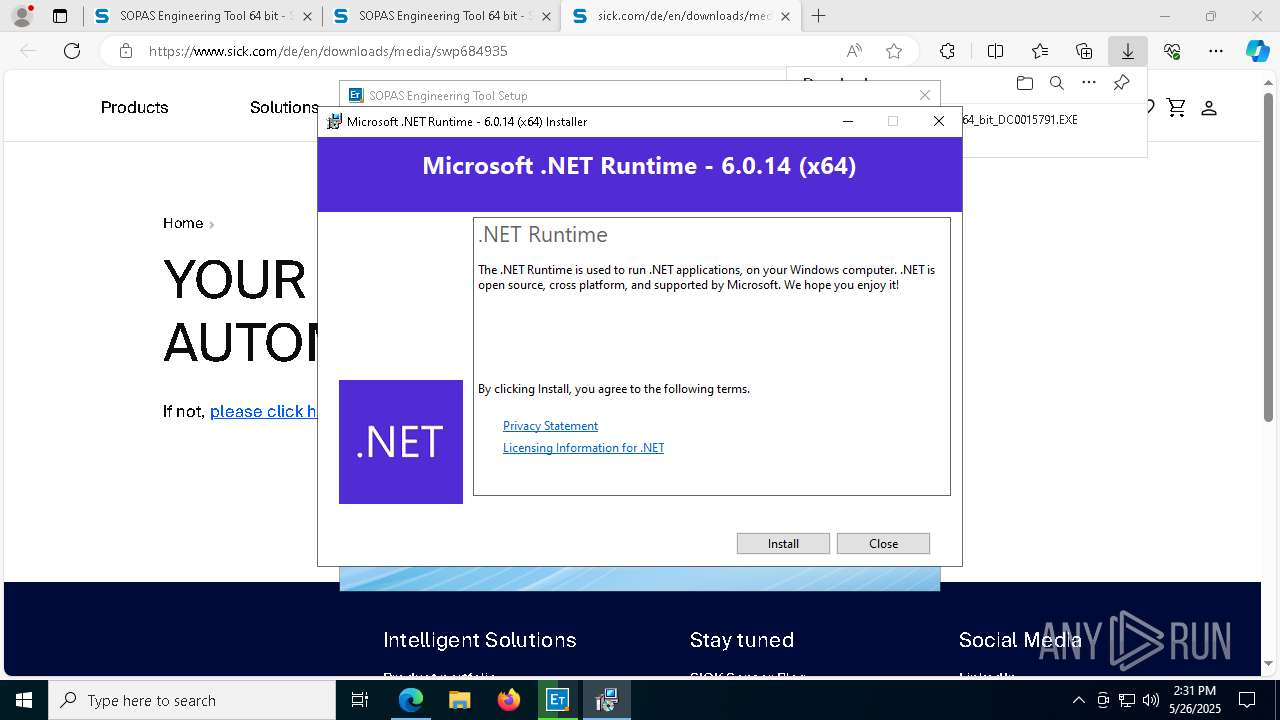The width and height of the screenshot is (1280, 720).
Task: Open Browser essentials icon
Action: (1172, 51)
